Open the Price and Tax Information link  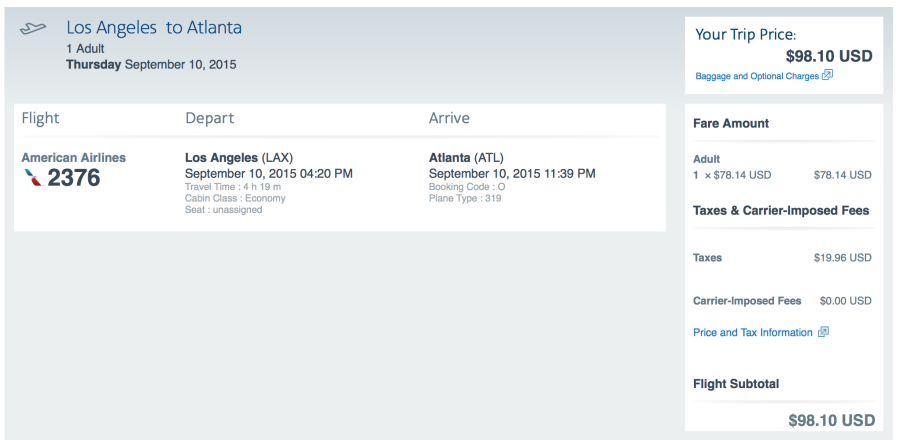tap(752, 333)
